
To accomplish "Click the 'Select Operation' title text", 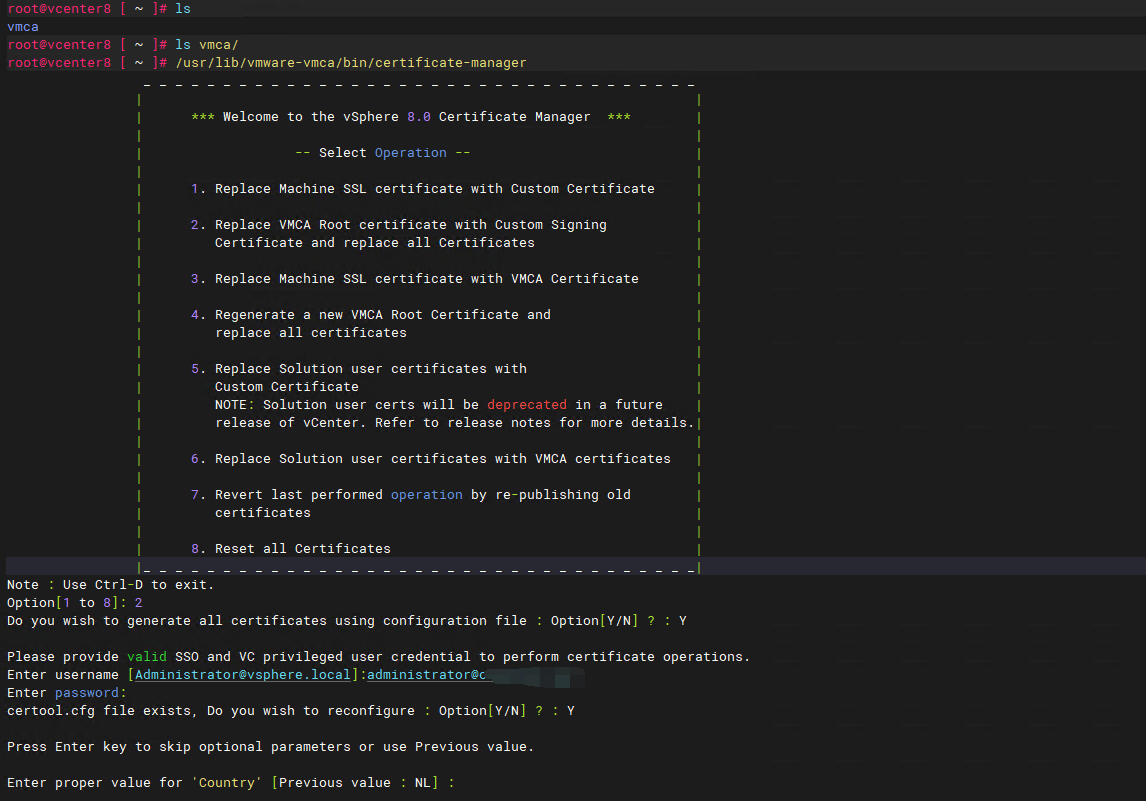I will (x=382, y=153).
